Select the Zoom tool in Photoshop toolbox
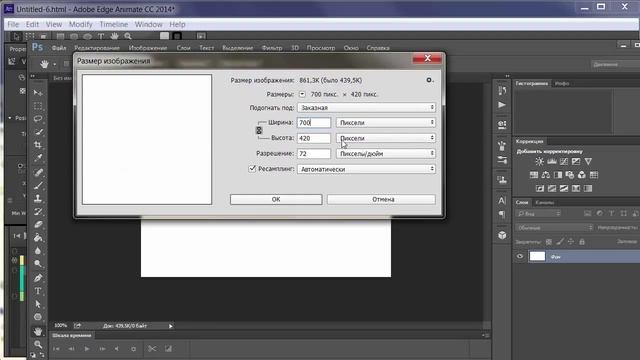Image resolution: width=640 pixels, height=360 pixels. tap(38, 344)
